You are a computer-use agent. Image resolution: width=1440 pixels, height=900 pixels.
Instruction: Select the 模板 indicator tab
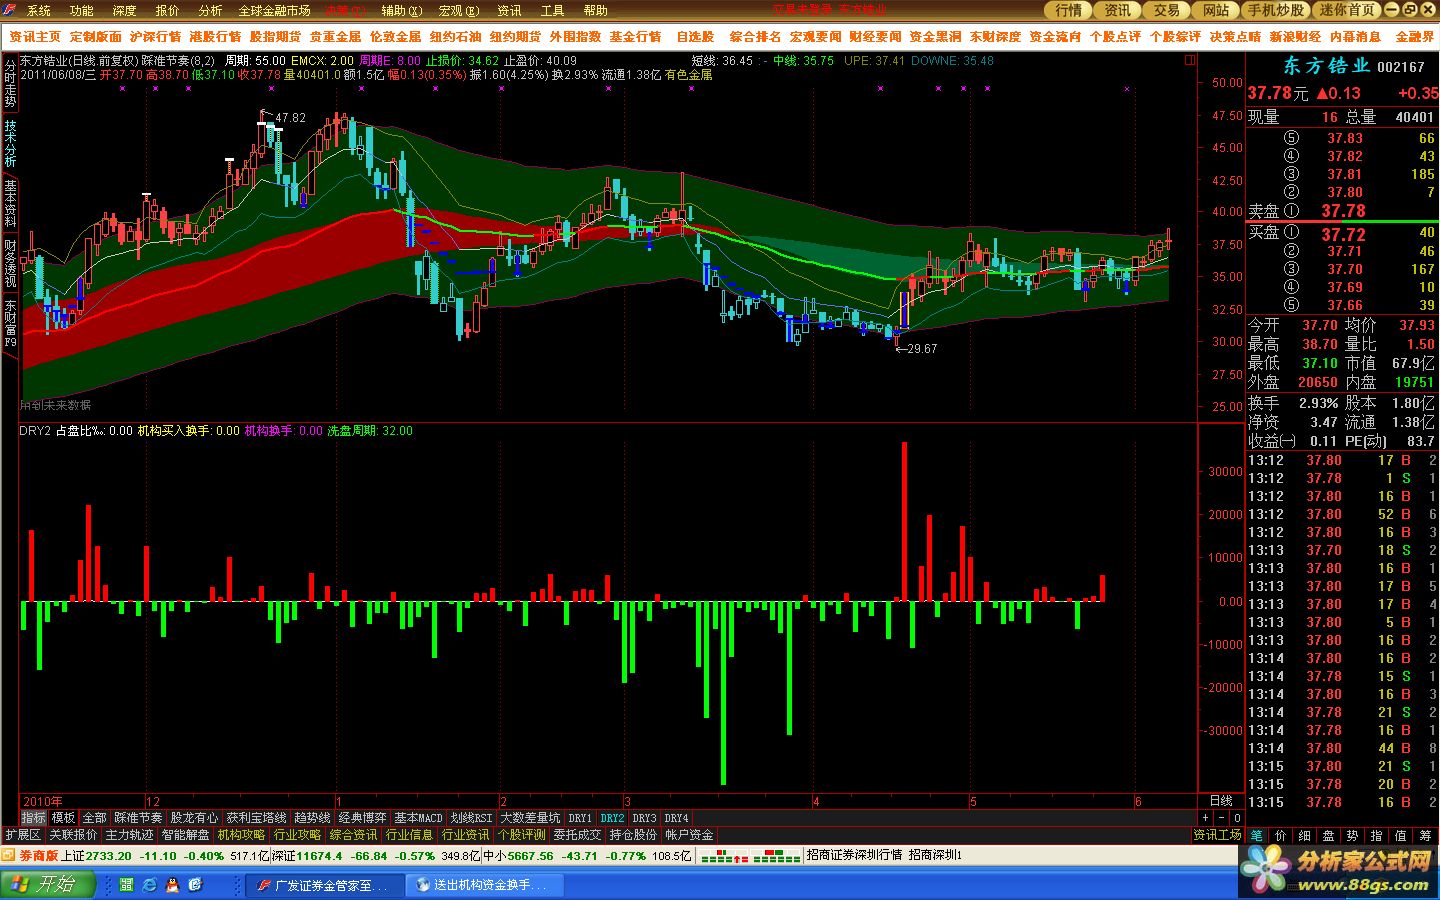pyautogui.click(x=63, y=818)
